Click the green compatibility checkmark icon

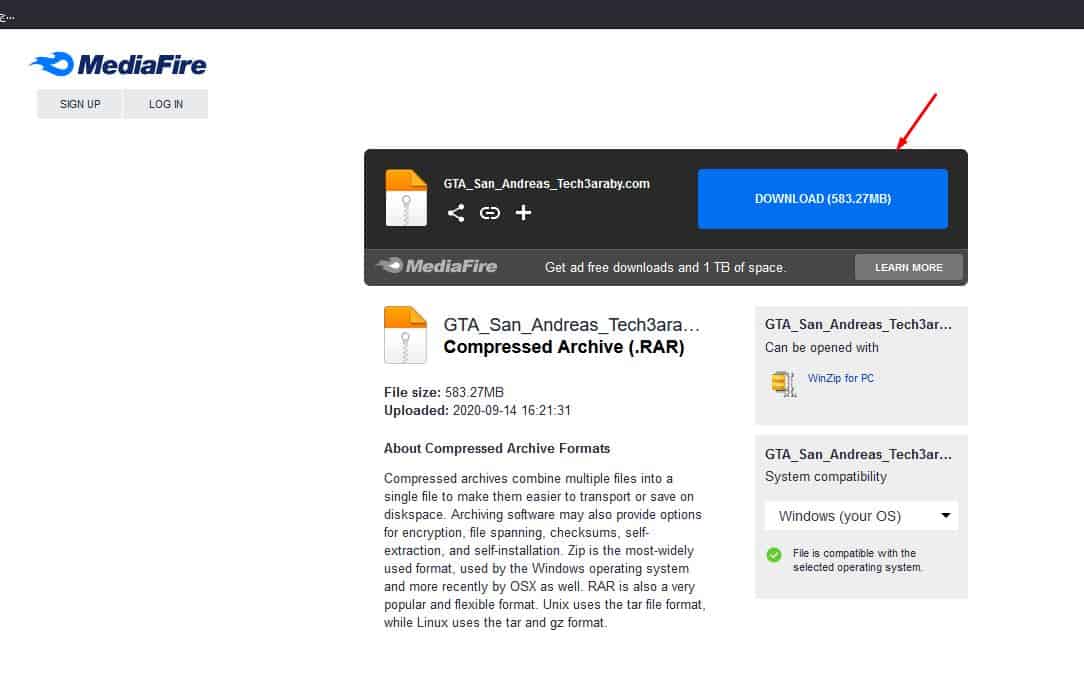point(773,555)
